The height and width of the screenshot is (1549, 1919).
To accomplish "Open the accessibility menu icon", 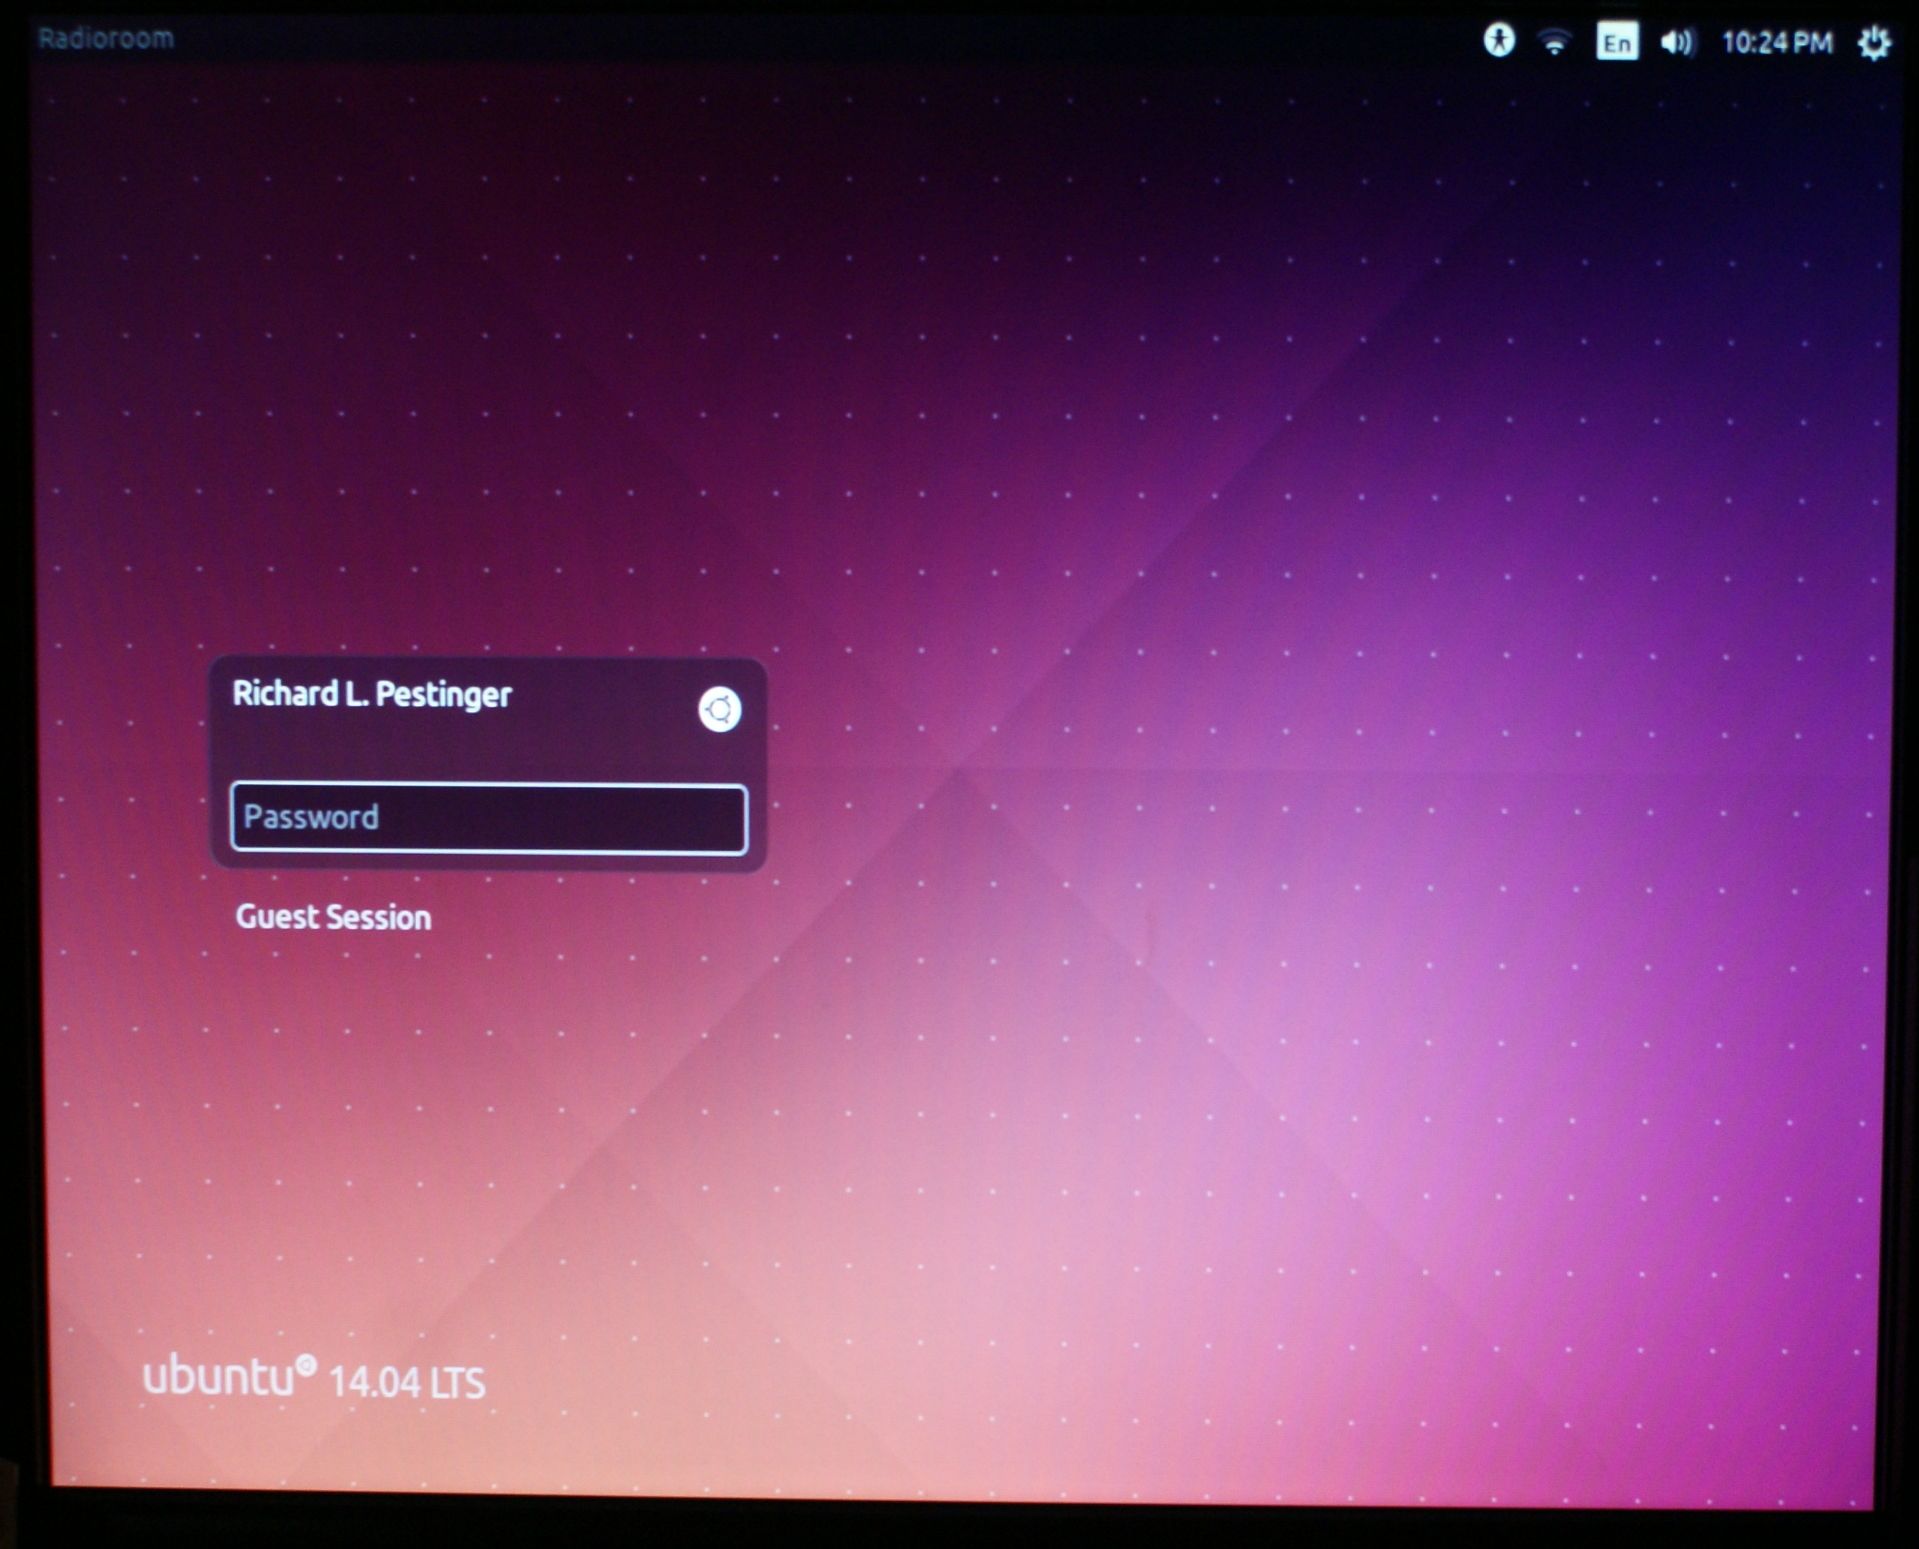I will coord(1498,41).
